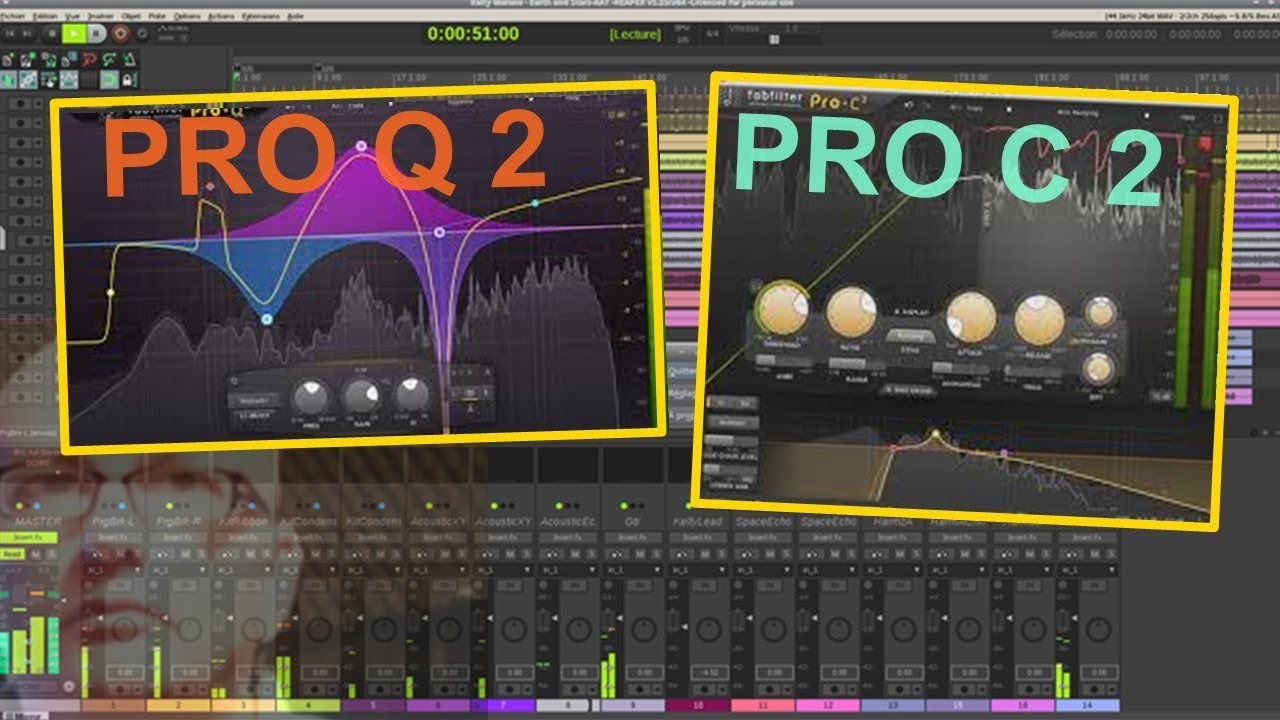The height and width of the screenshot is (720, 1280).
Task: Click MASTER strip Insert Fx button
Action: [29, 538]
